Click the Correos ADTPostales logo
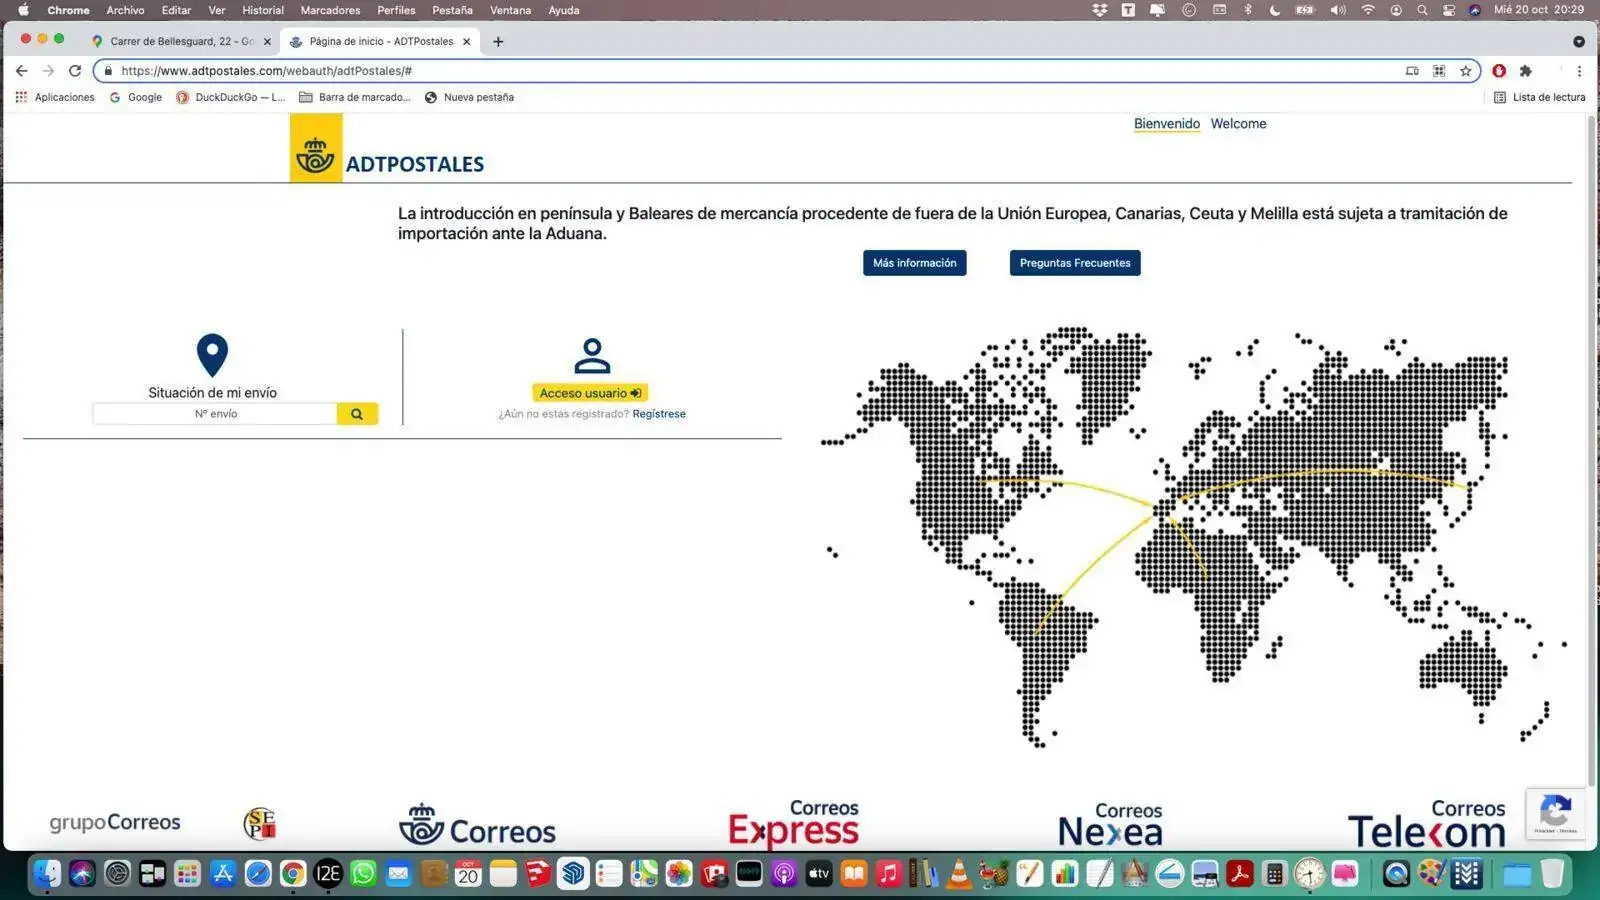 pyautogui.click(x=388, y=150)
